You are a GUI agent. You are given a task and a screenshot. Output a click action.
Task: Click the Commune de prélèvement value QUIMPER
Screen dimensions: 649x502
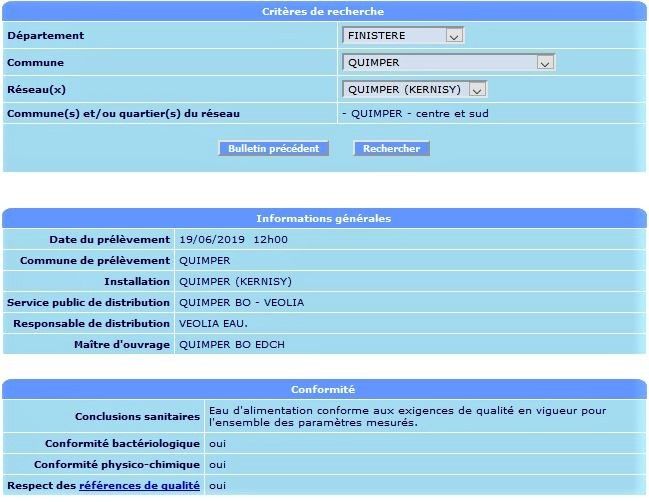point(204,261)
